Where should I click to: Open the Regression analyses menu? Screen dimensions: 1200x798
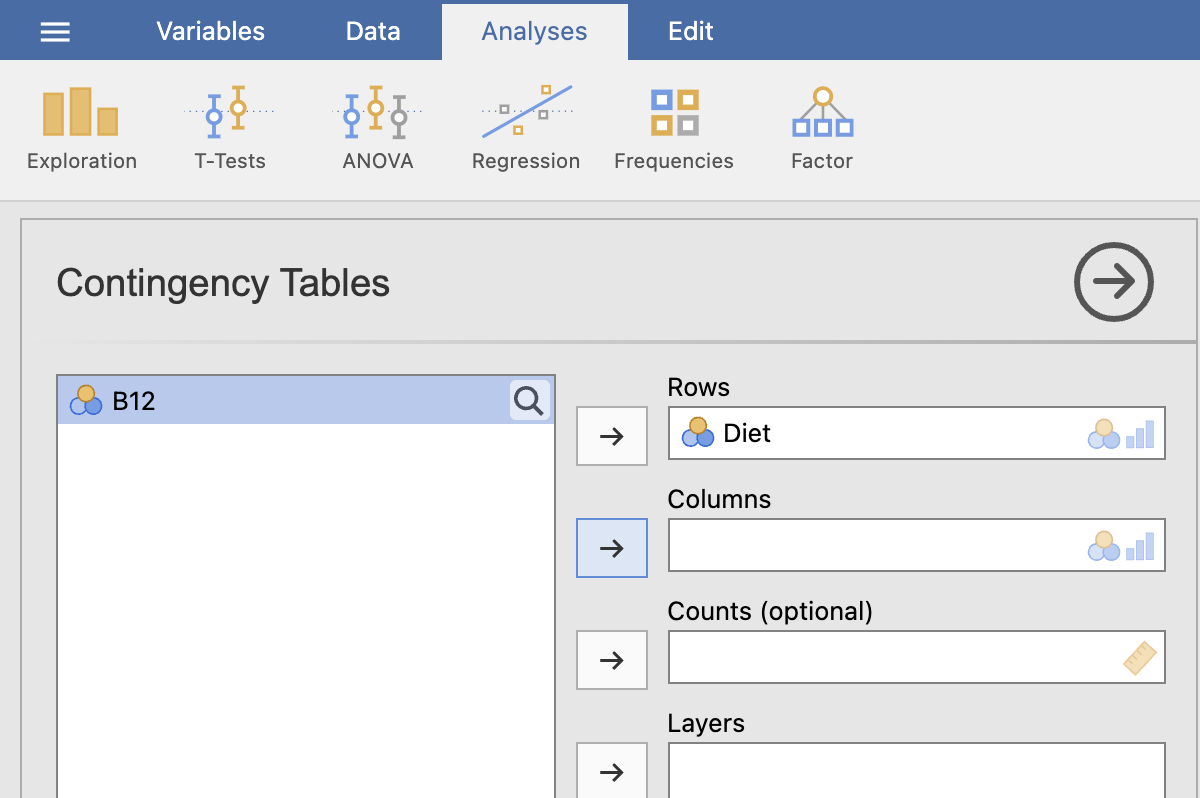tap(526, 128)
